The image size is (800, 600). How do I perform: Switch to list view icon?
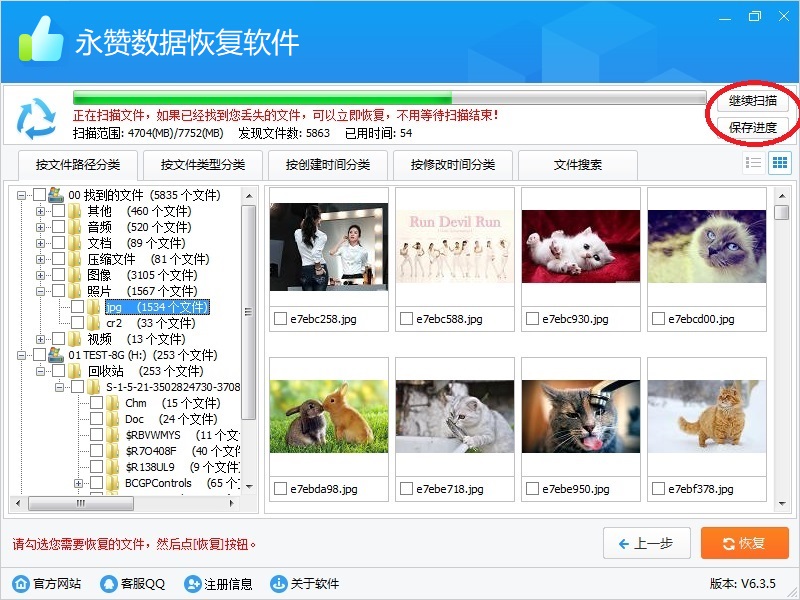coord(754,163)
